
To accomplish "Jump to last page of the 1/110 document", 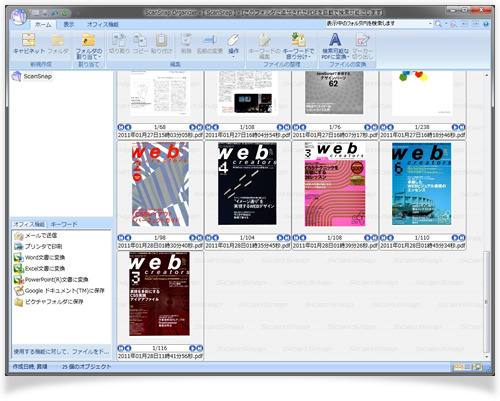I will (x=462, y=238).
